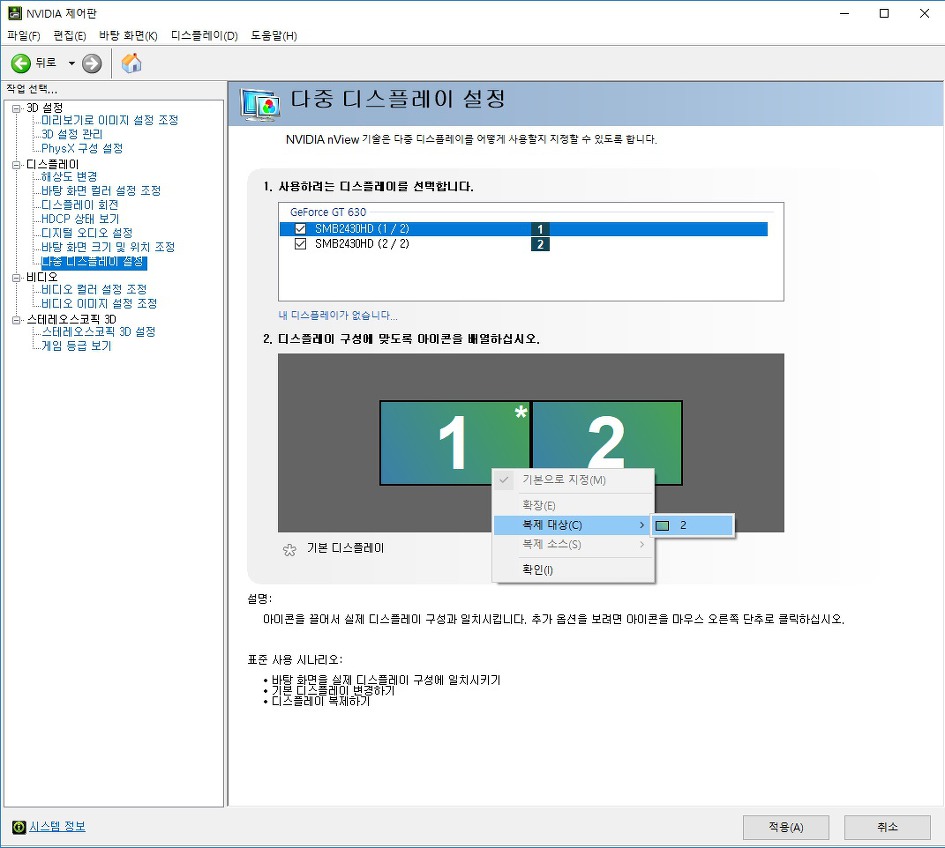Click the display 1 badge in list
This screenshot has height=848, width=945.
click(x=540, y=229)
